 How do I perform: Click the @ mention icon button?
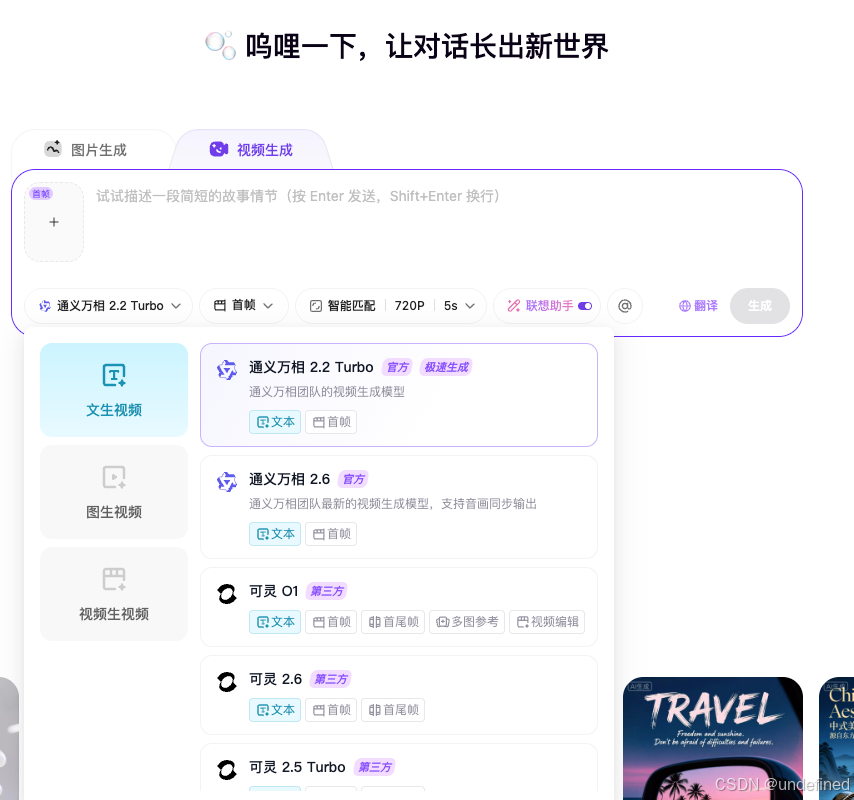coord(625,306)
